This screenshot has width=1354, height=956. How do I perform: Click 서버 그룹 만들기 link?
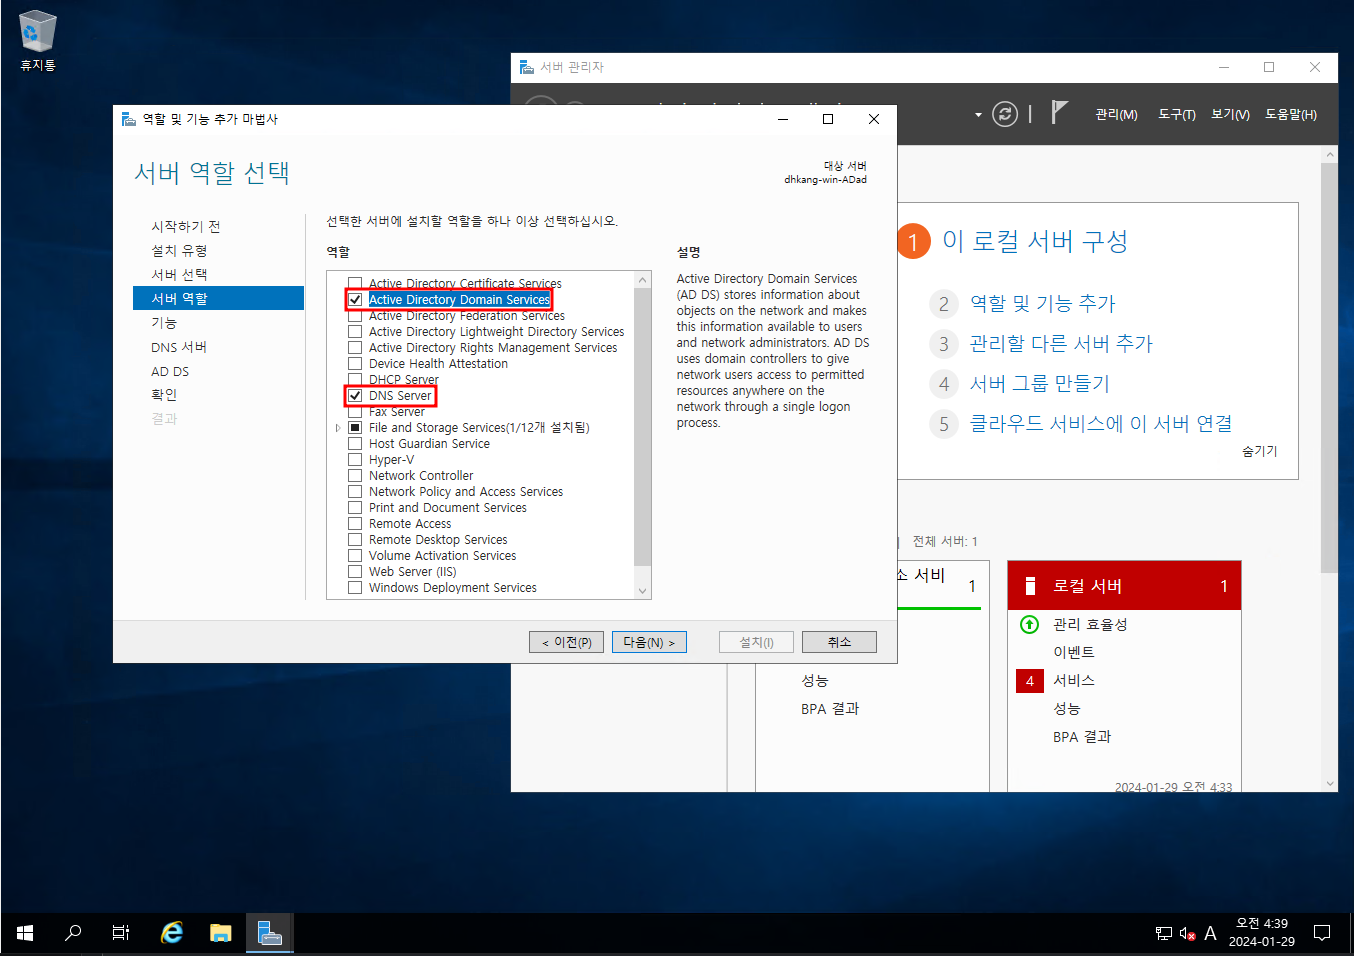coord(1039,383)
